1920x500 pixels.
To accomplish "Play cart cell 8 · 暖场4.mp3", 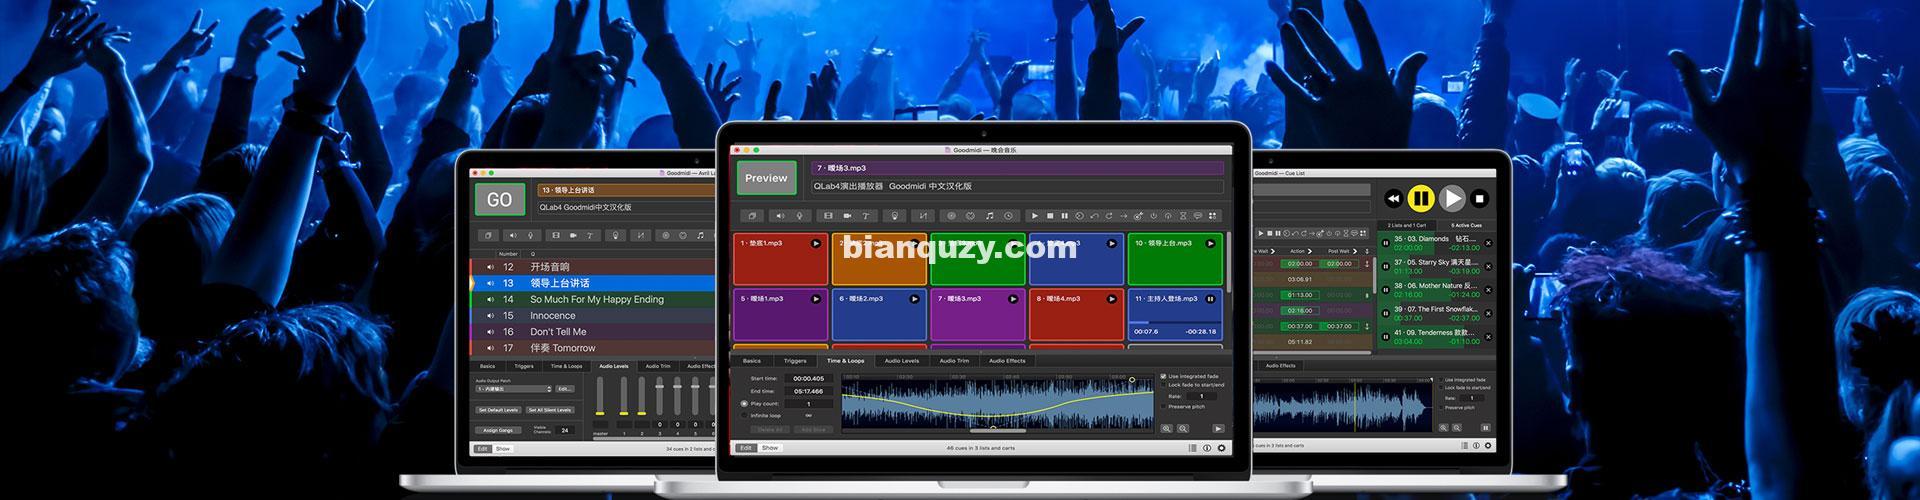I will coord(1112,298).
